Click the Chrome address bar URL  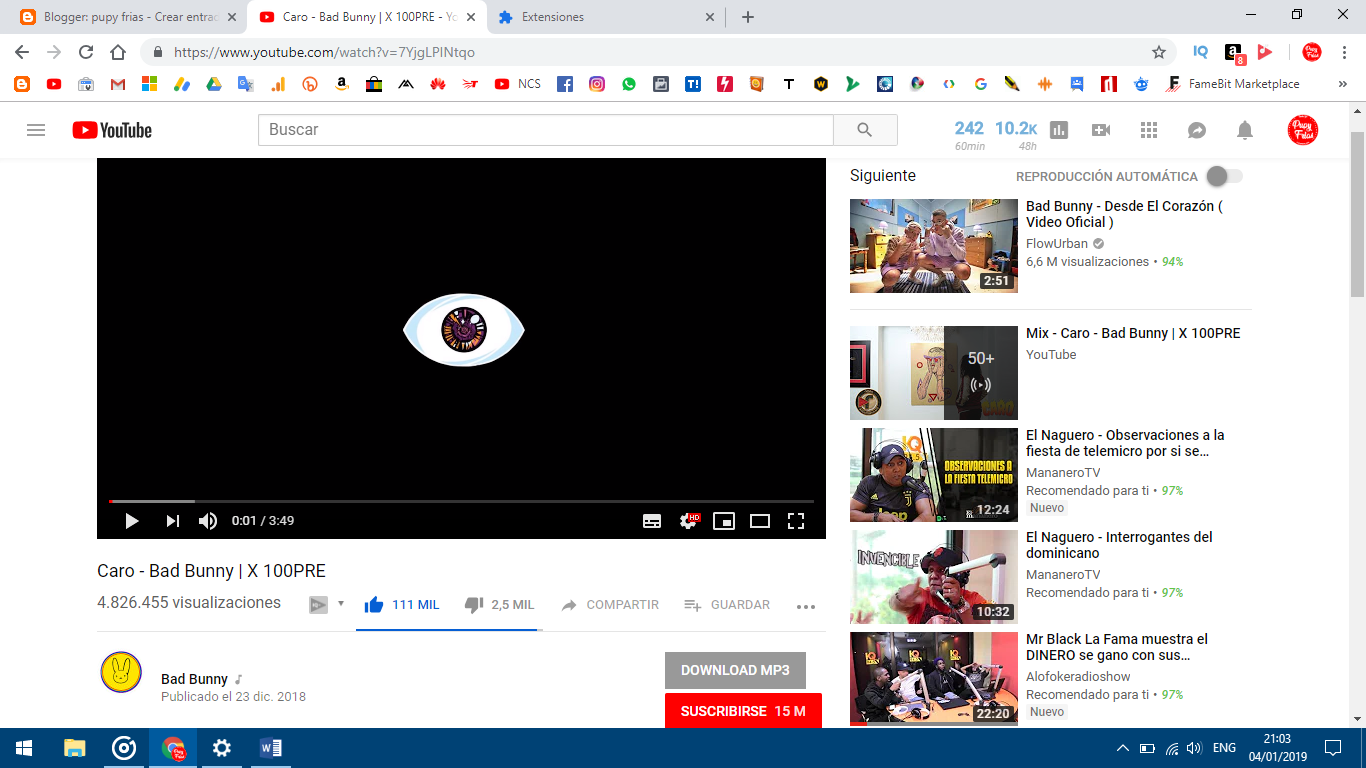[x=324, y=52]
